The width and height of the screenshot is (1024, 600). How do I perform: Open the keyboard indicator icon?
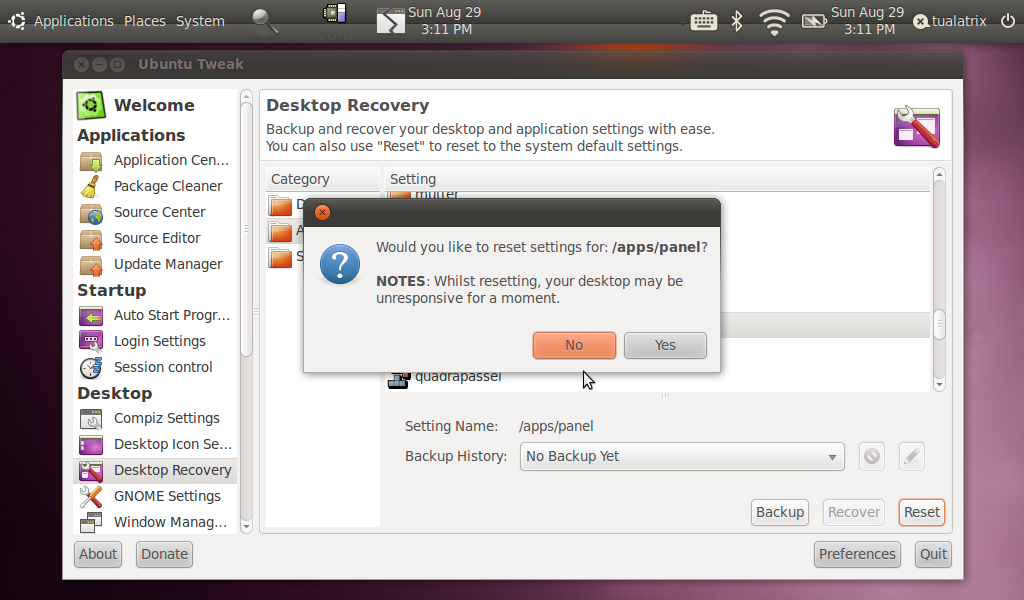703,21
